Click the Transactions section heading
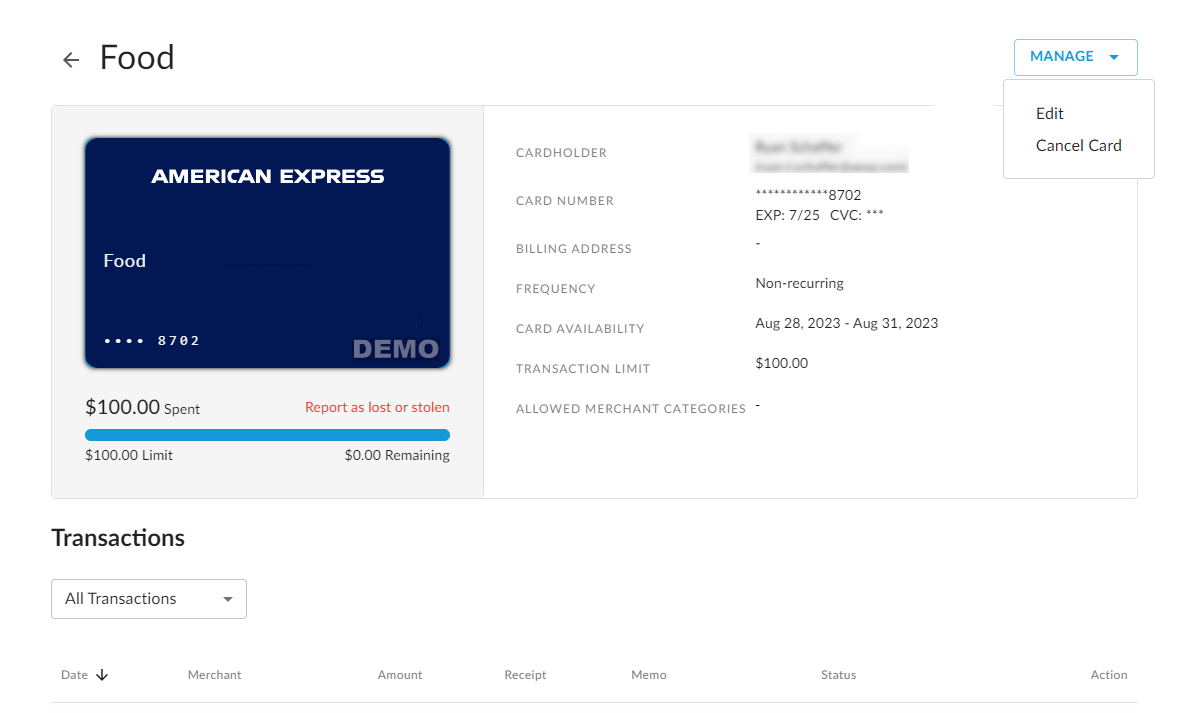The image size is (1193, 713). [118, 538]
